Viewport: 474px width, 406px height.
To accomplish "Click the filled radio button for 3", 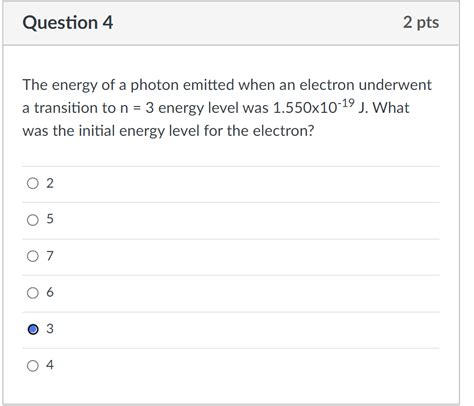I will click(x=33, y=329).
